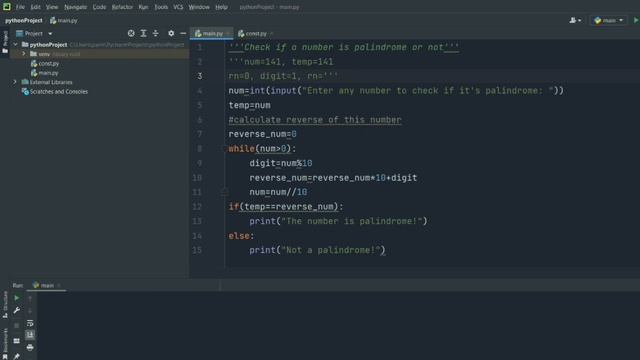This screenshot has width=640, height=360.
Task: Select opened file locator icon in Project panel
Action: click(x=131, y=33)
